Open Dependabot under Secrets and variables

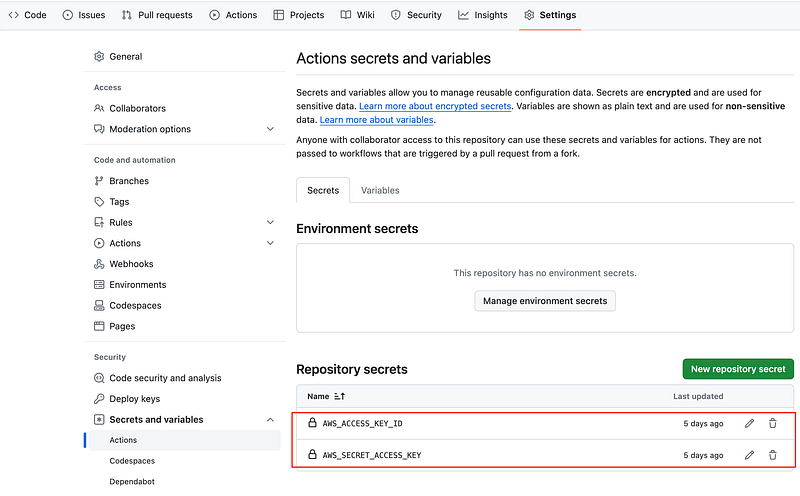[132, 481]
